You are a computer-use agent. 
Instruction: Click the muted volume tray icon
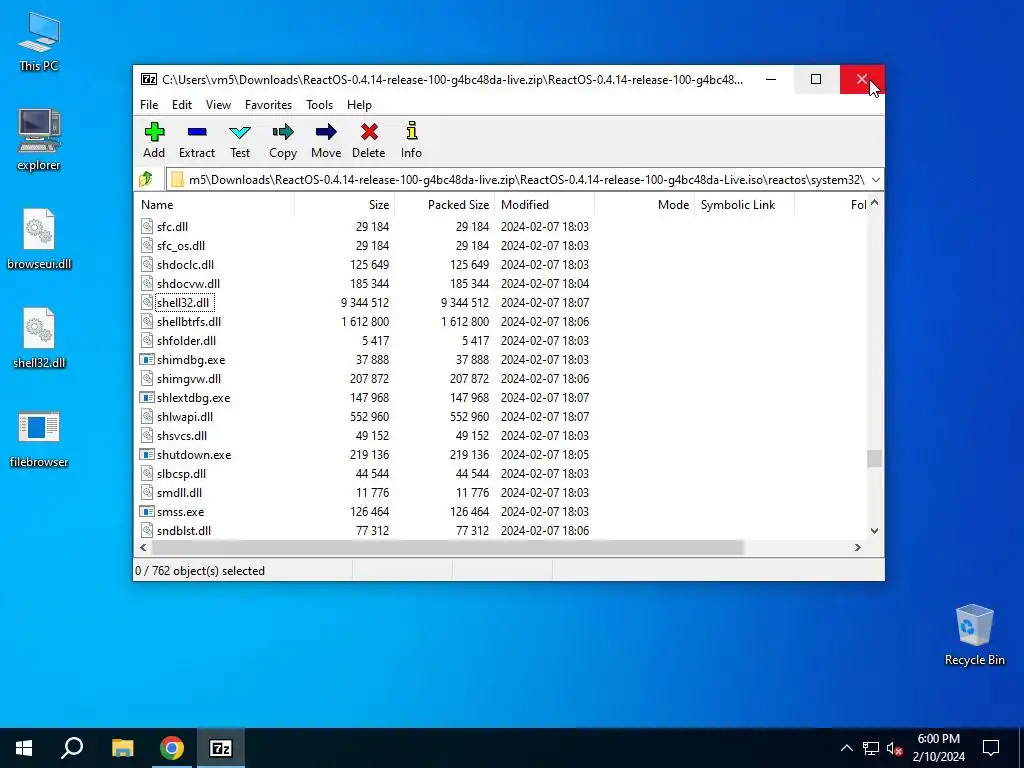(x=895, y=748)
